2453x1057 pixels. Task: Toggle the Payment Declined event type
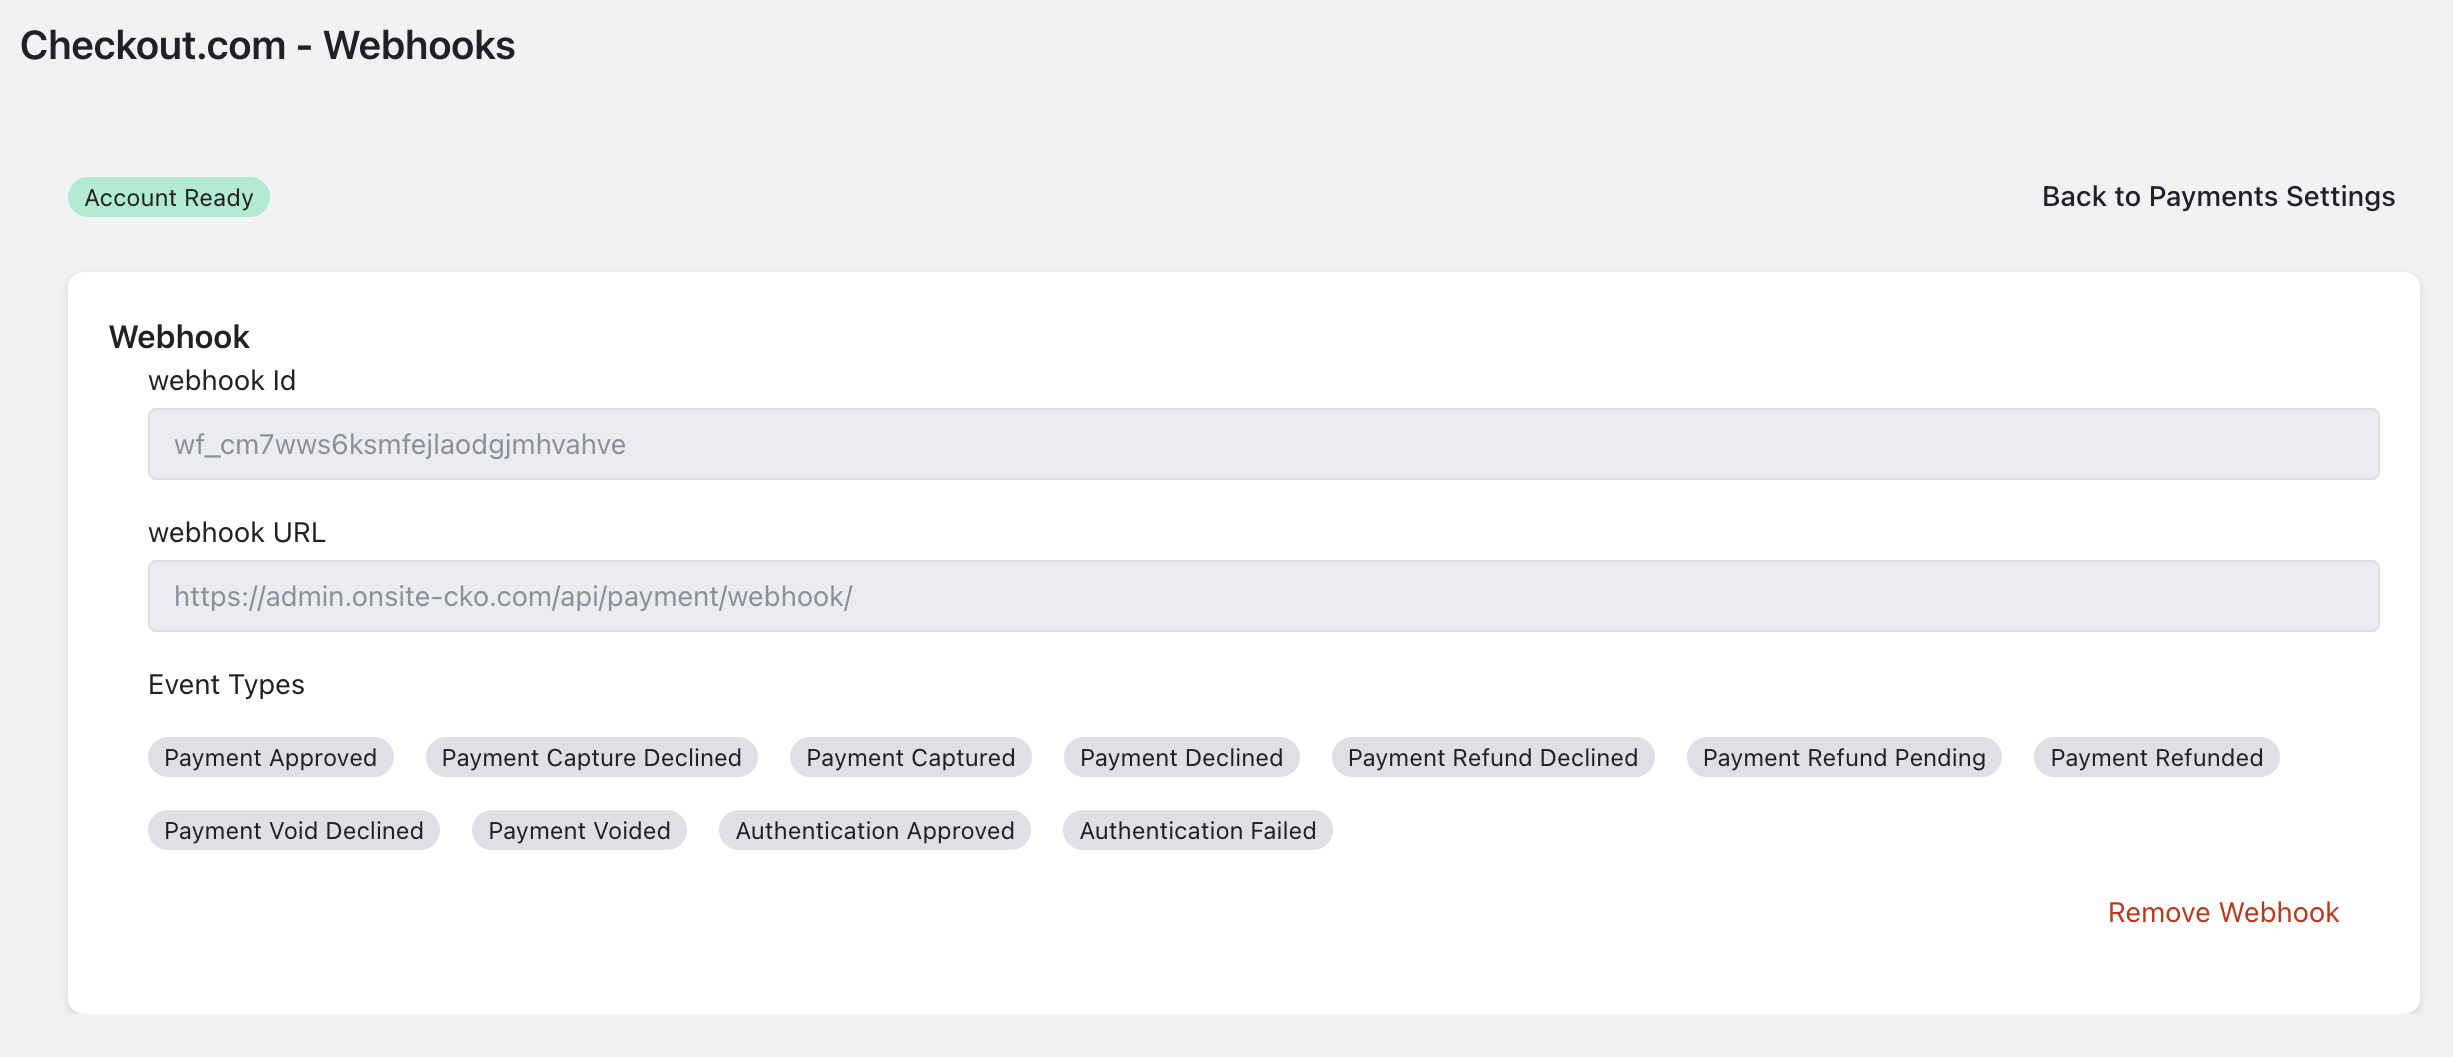pyautogui.click(x=1181, y=757)
